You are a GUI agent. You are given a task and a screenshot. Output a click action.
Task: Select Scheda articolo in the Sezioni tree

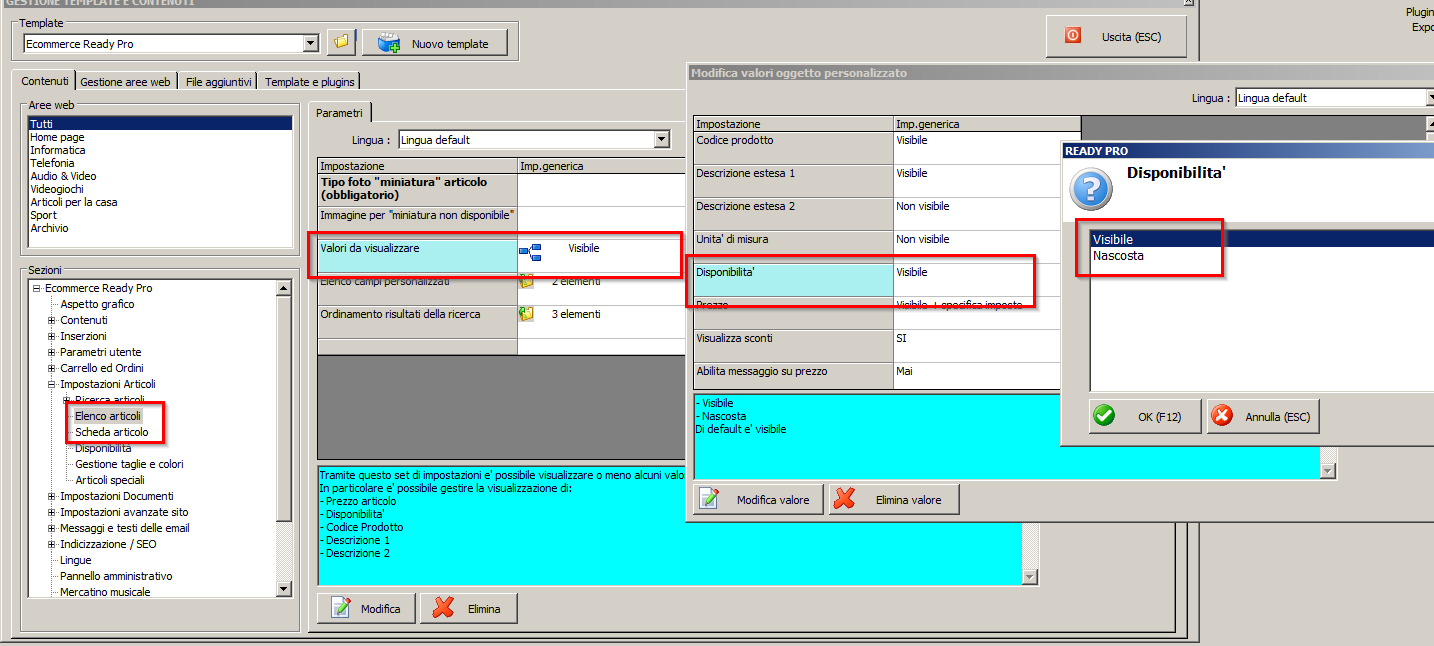tap(112, 432)
